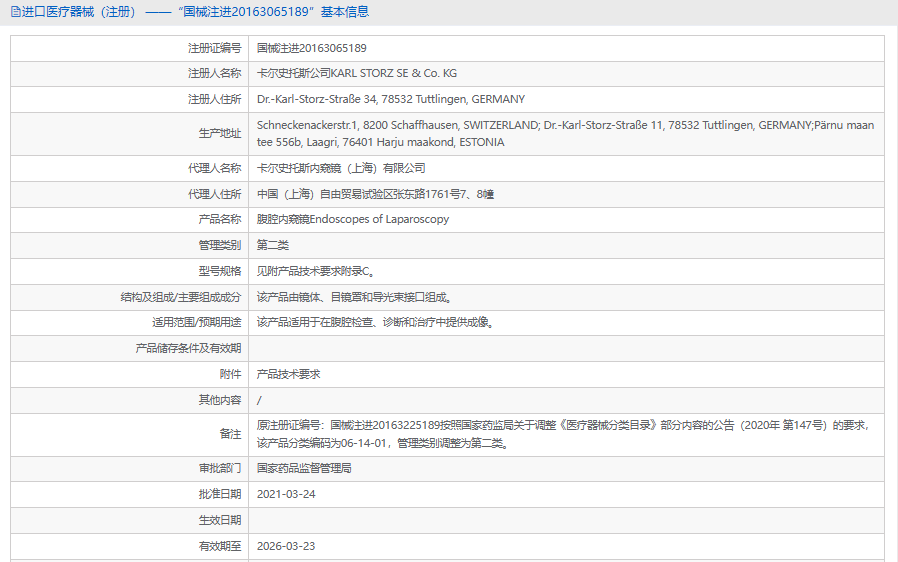Click the label 产品储存条件及有效期

[x=188, y=348]
